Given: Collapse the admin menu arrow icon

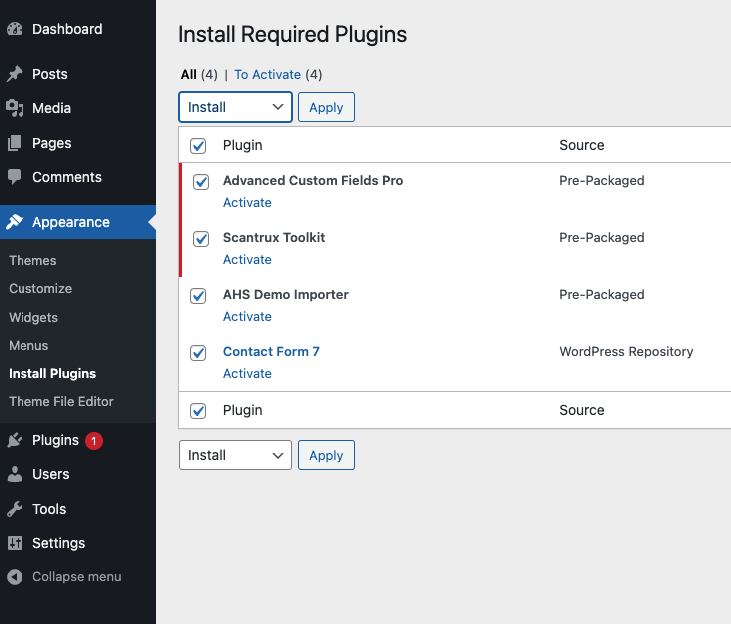Looking at the screenshot, I should 15,577.
